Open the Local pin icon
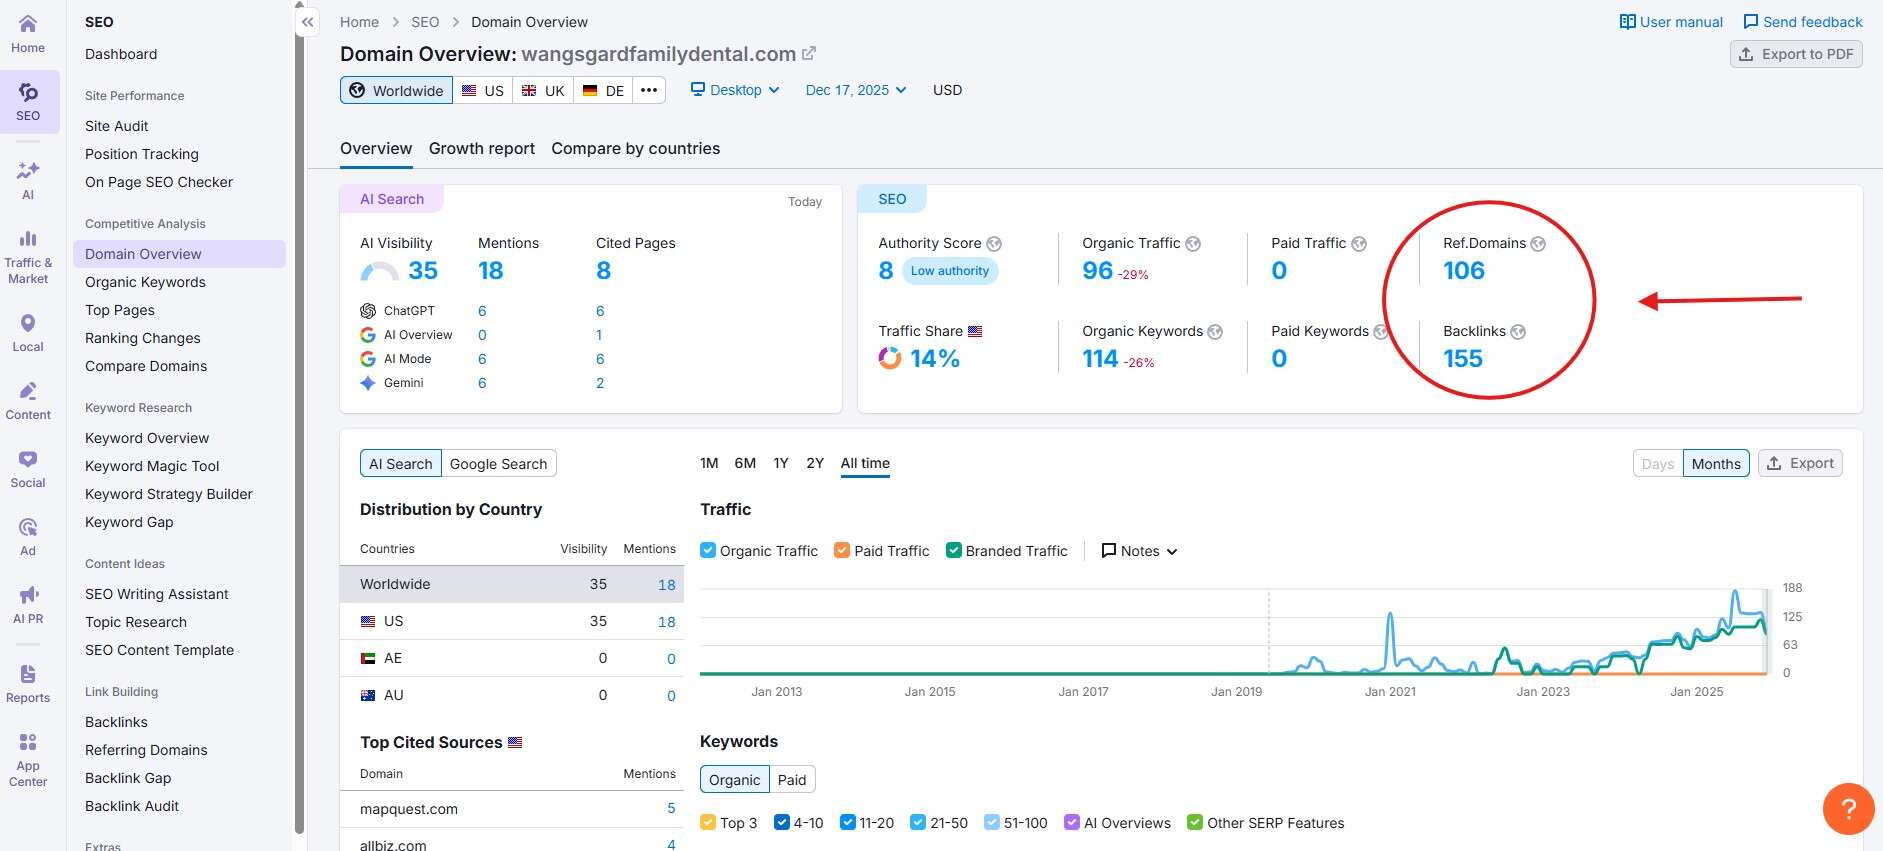1883x851 pixels. tap(28, 323)
